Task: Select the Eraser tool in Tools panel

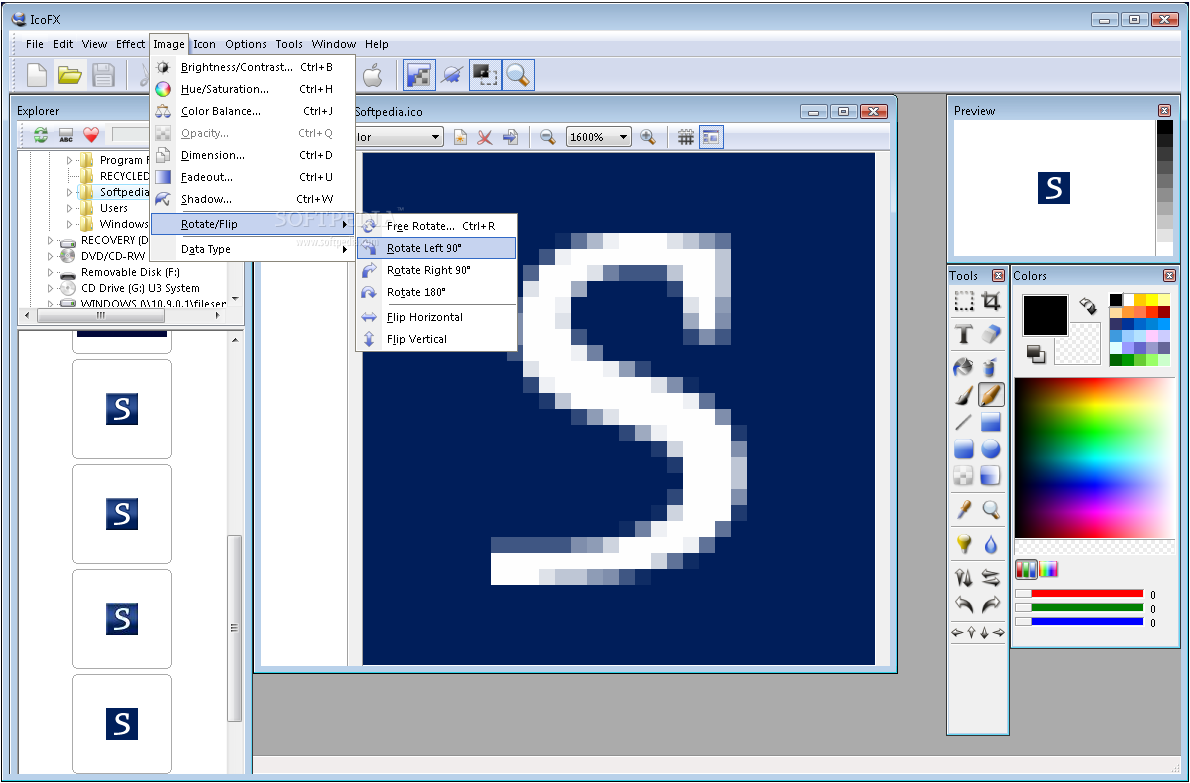Action: pyautogui.click(x=990, y=334)
